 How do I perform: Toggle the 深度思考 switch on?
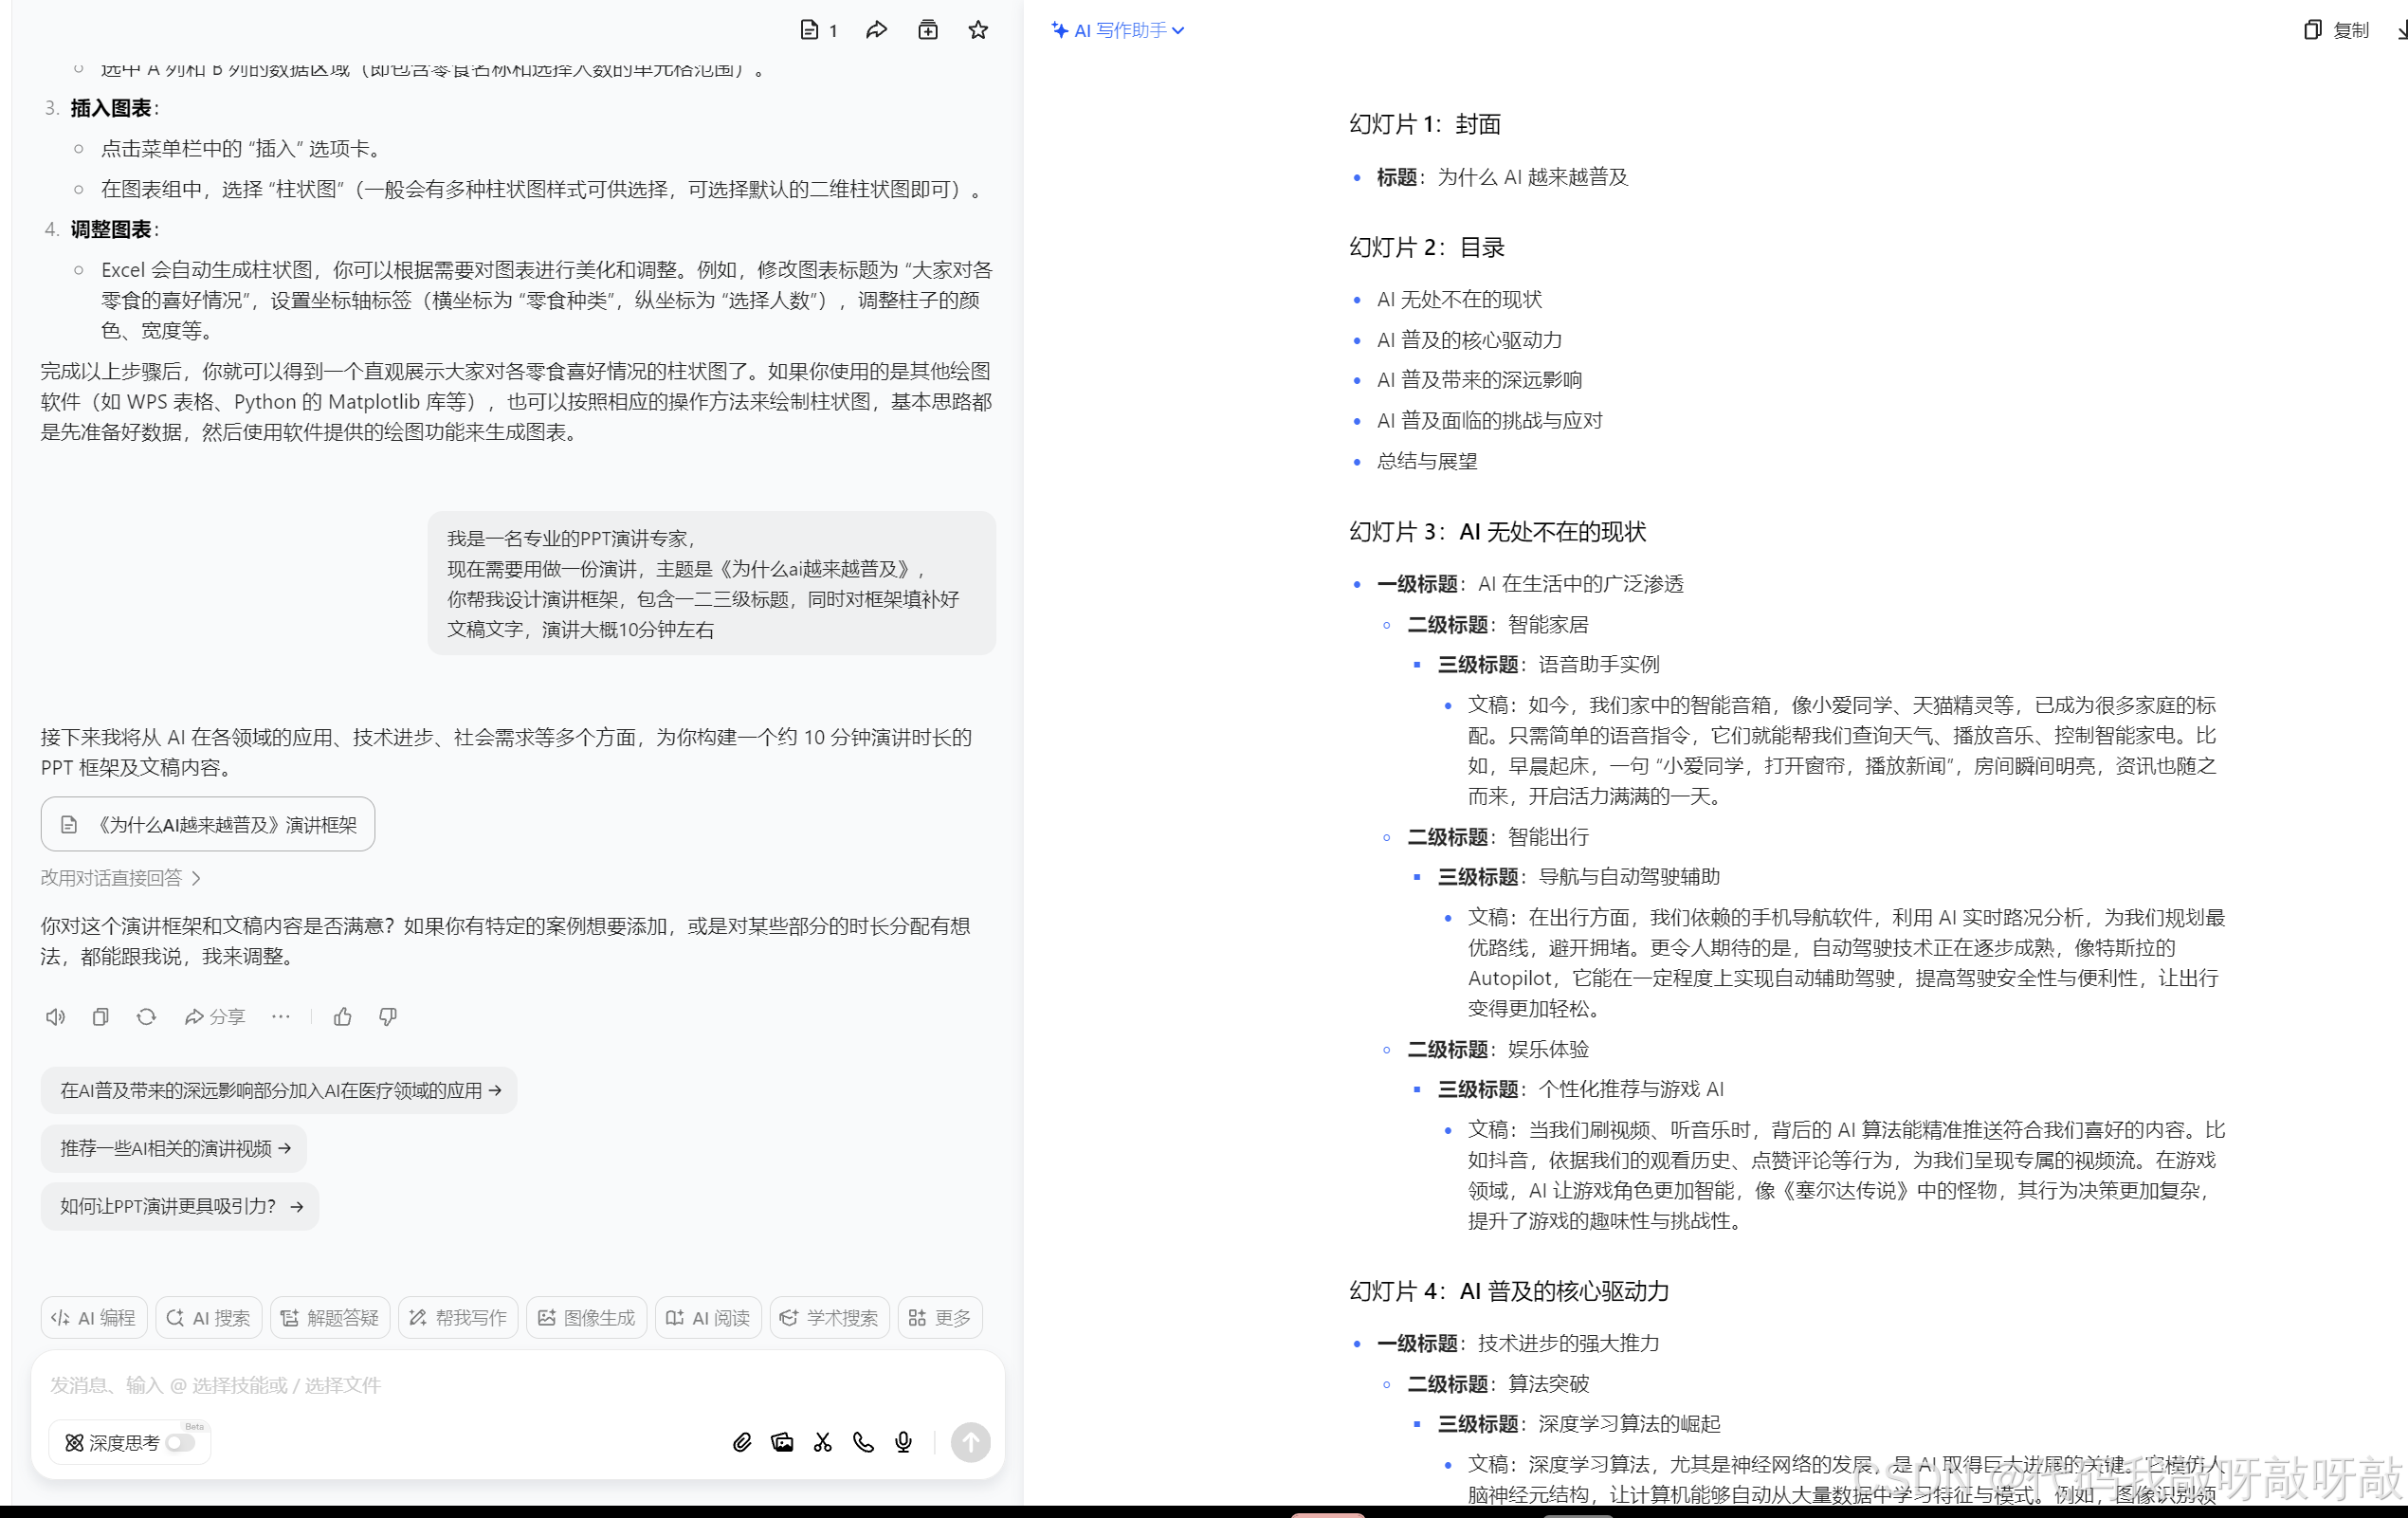pyautogui.click(x=180, y=1442)
